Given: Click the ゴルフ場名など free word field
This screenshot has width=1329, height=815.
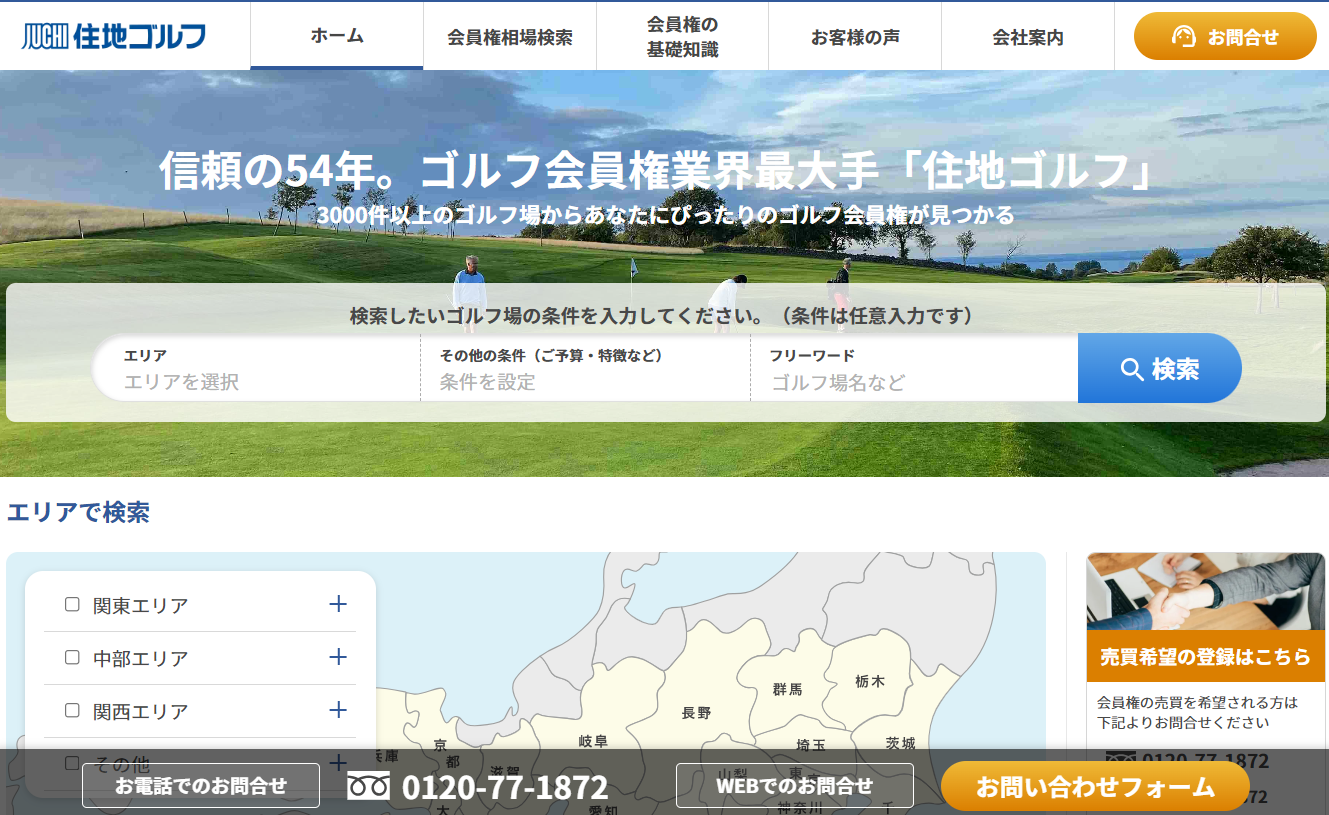Looking at the screenshot, I should click(914, 368).
